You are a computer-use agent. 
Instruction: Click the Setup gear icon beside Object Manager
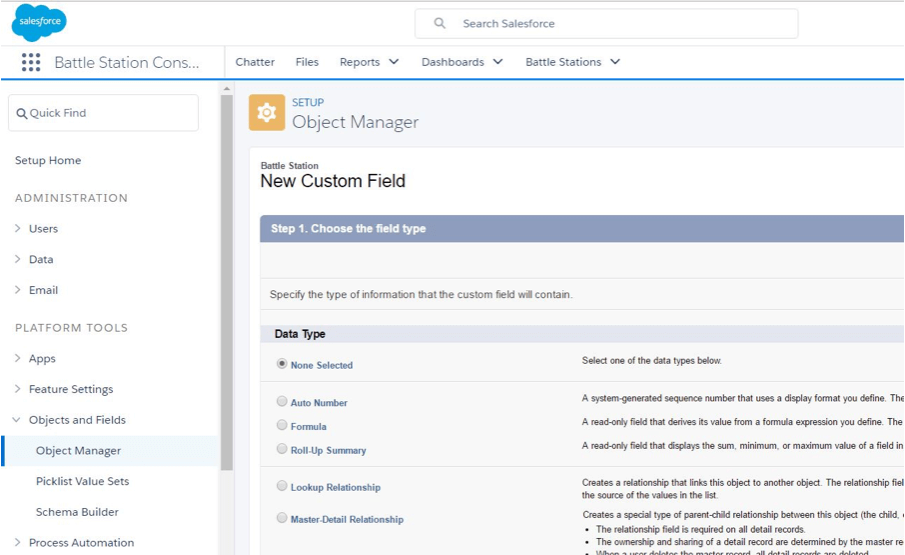(267, 112)
